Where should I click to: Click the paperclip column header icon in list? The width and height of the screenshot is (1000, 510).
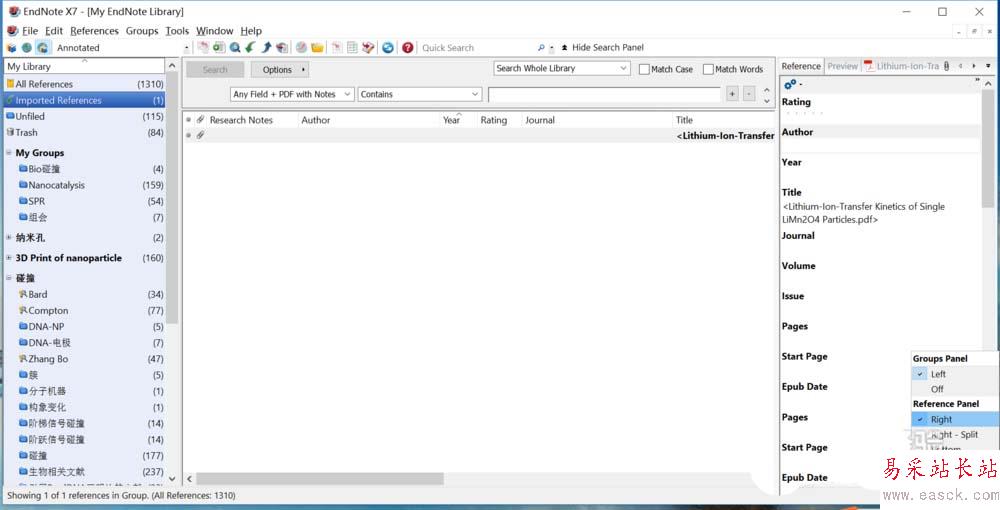point(200,120)
